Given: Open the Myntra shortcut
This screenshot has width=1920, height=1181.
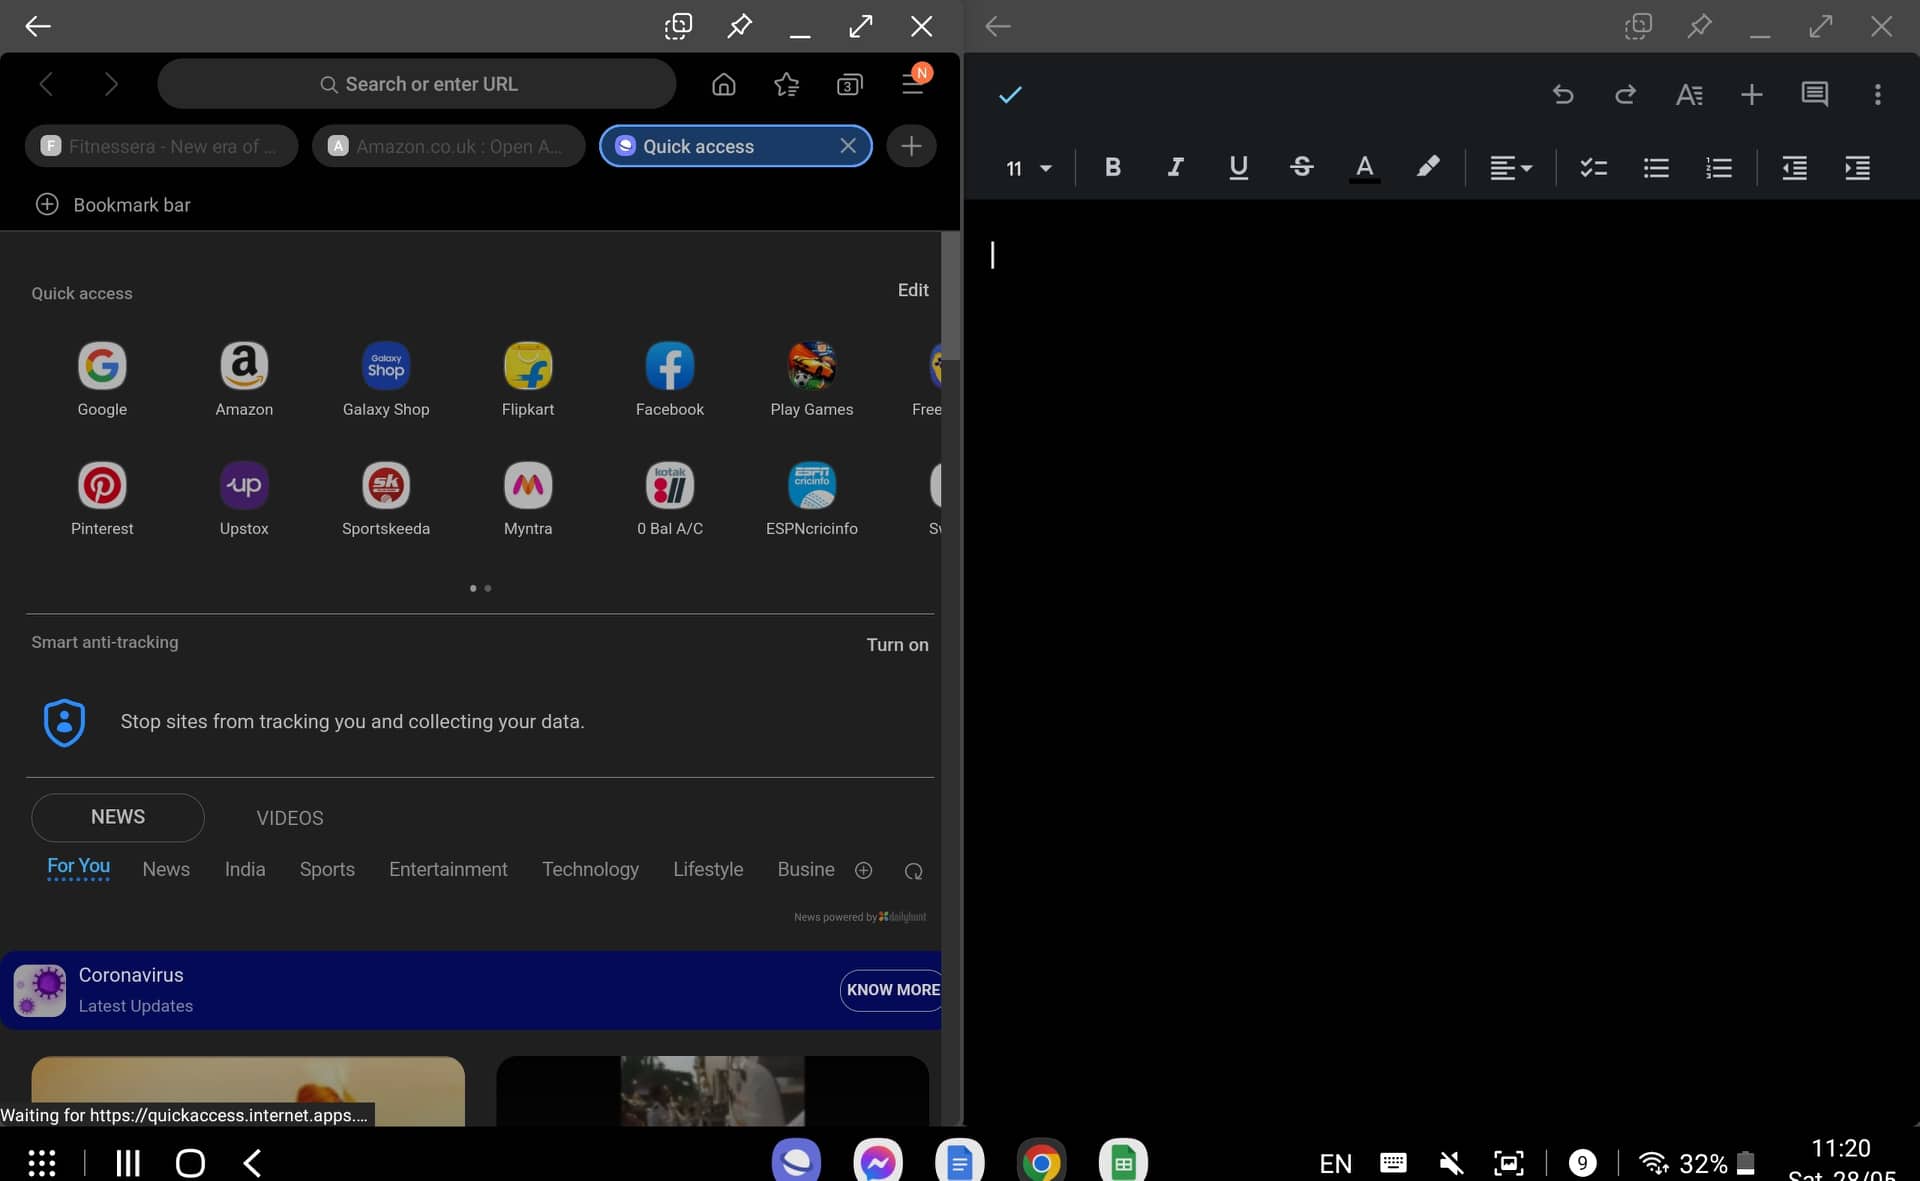Looking at the screenshot, I should (528, 498).
